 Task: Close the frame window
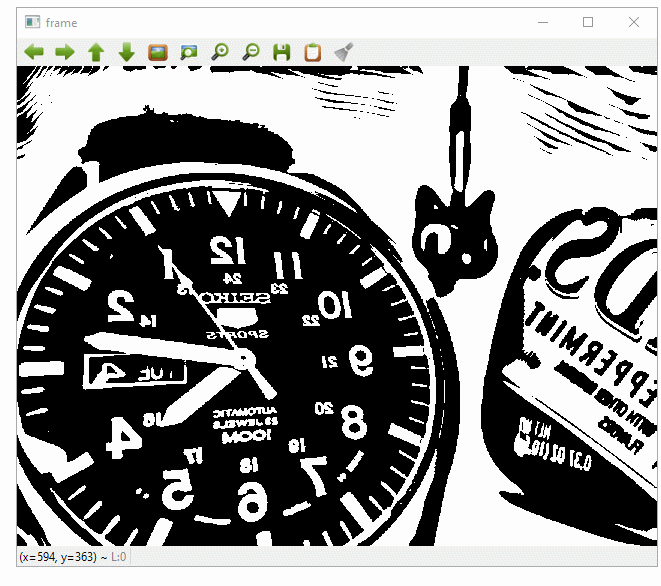click(634, 22)
